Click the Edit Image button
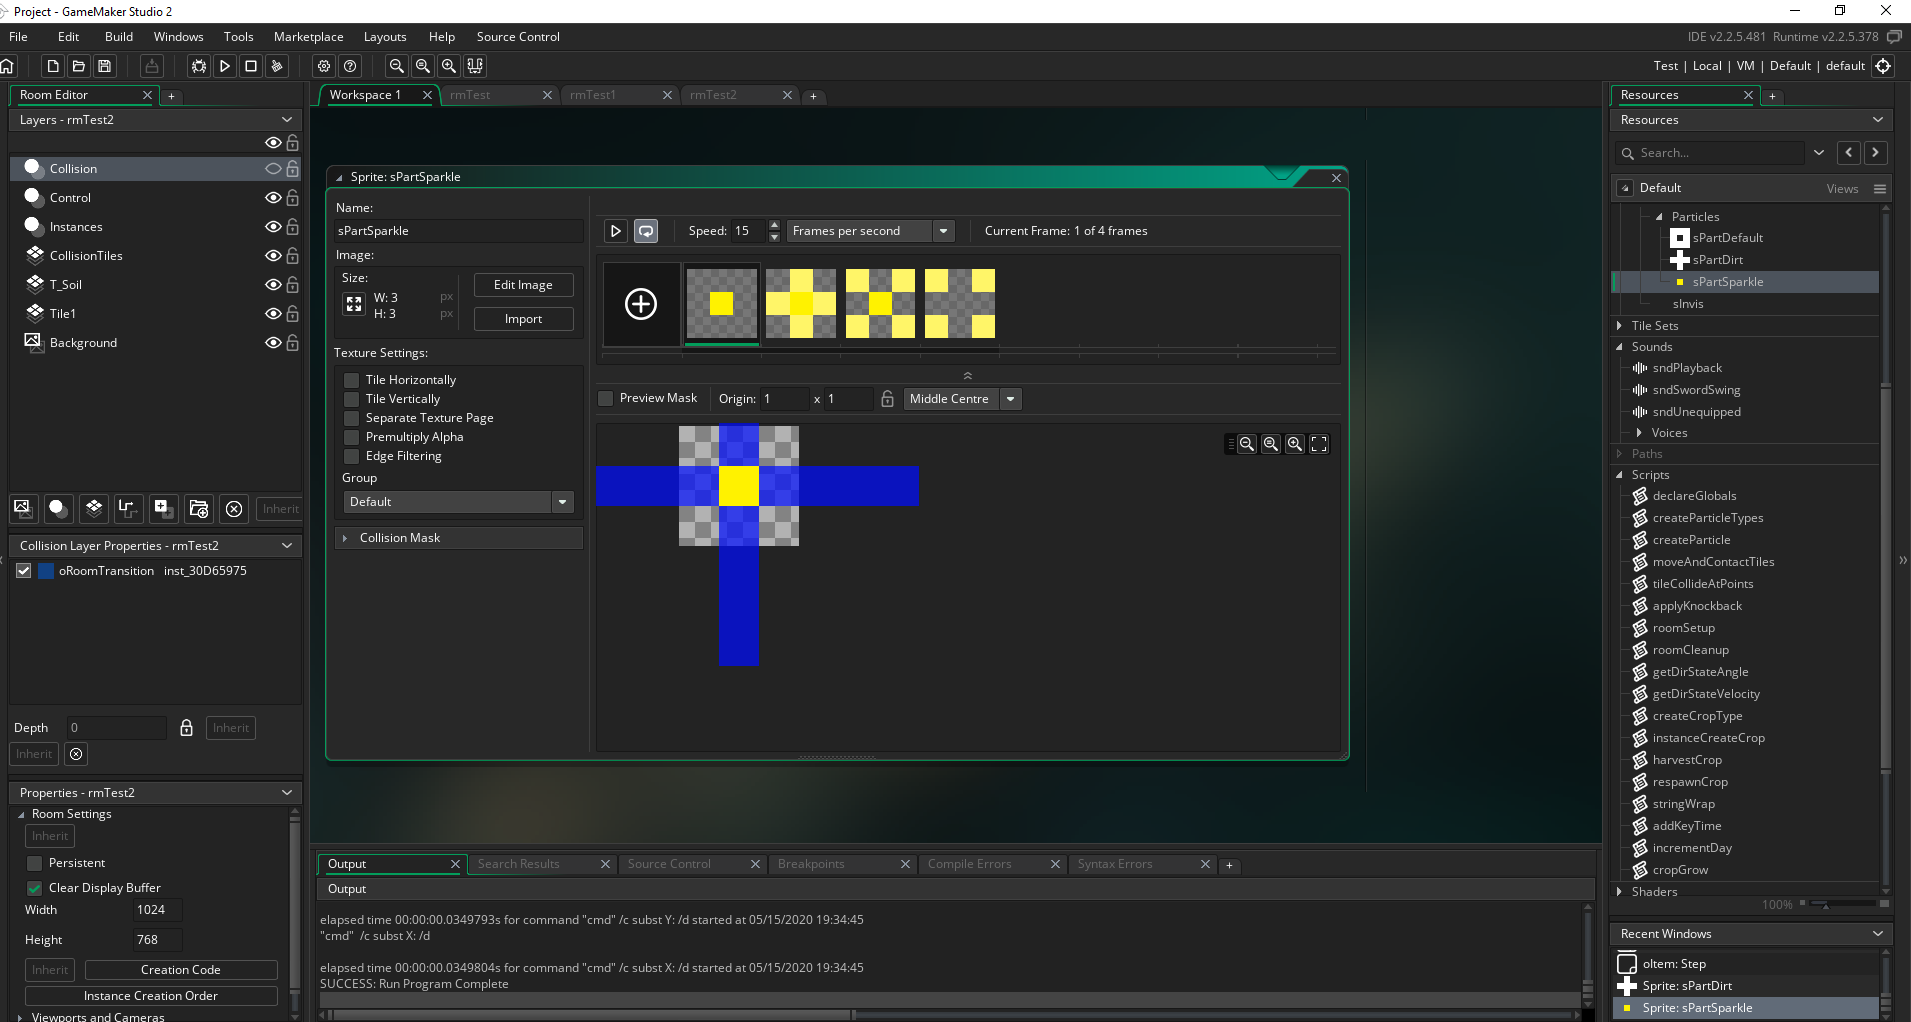The image size is (1911, 1022). pyautogui.click(x=523, y=285)
